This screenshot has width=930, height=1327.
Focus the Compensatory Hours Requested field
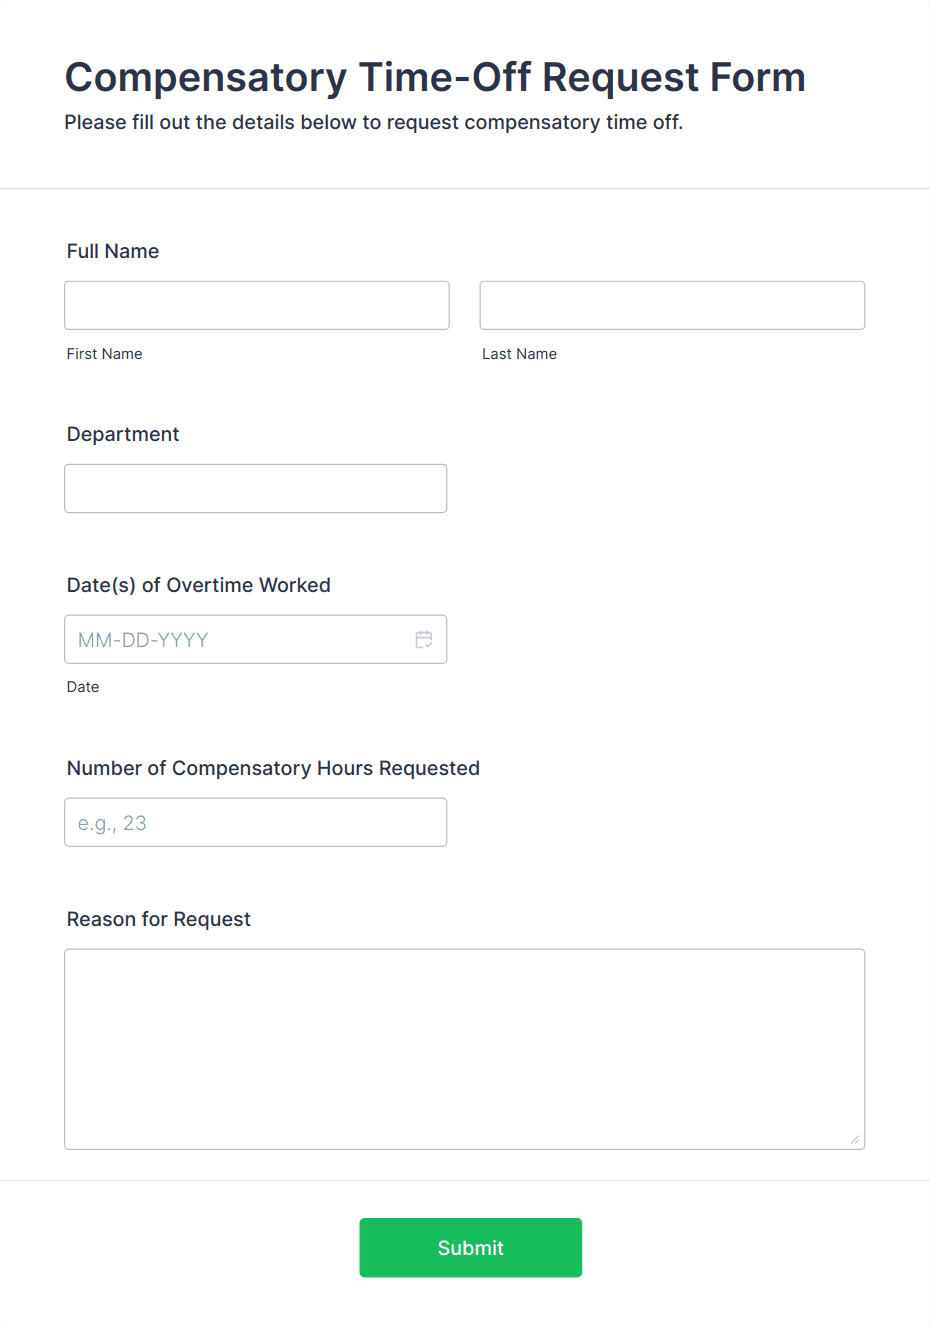tap(255, 822)
